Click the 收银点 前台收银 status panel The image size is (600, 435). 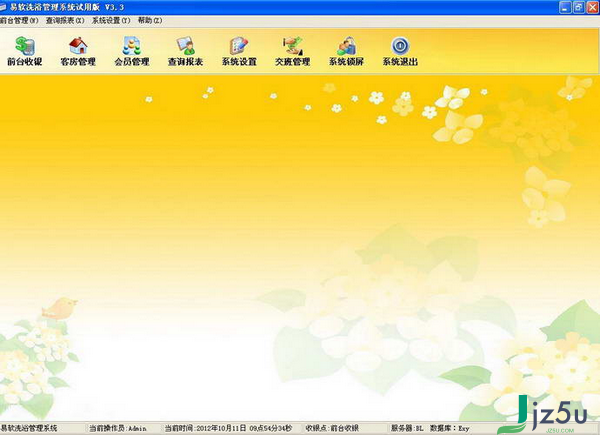tap(330, 428)
